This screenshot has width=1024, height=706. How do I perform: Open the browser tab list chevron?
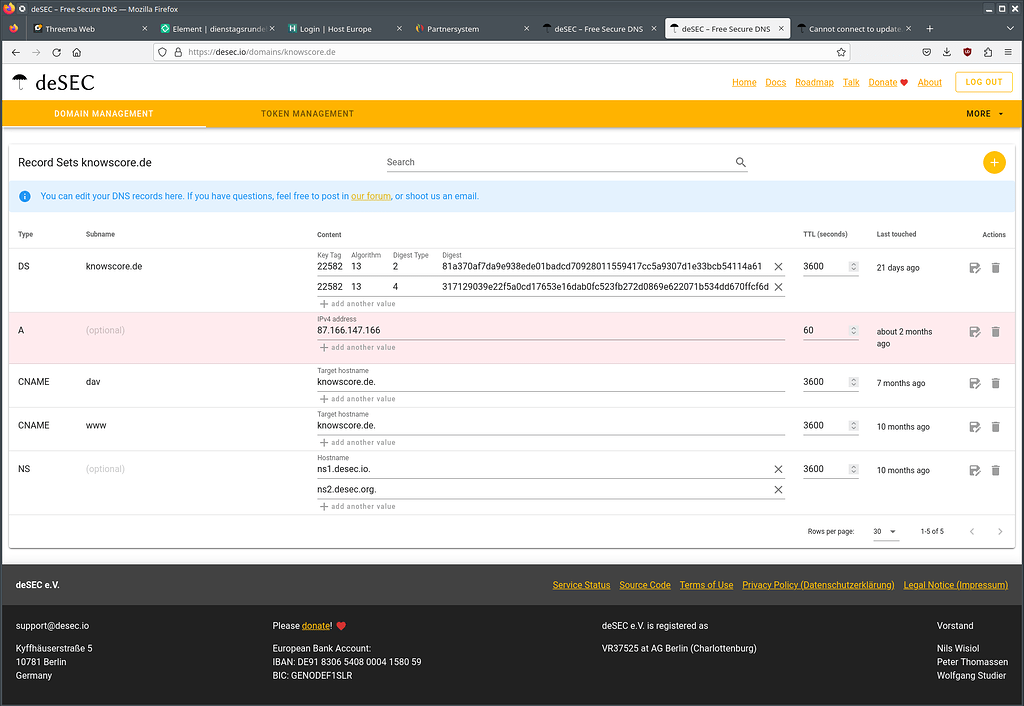(1009, 28)
